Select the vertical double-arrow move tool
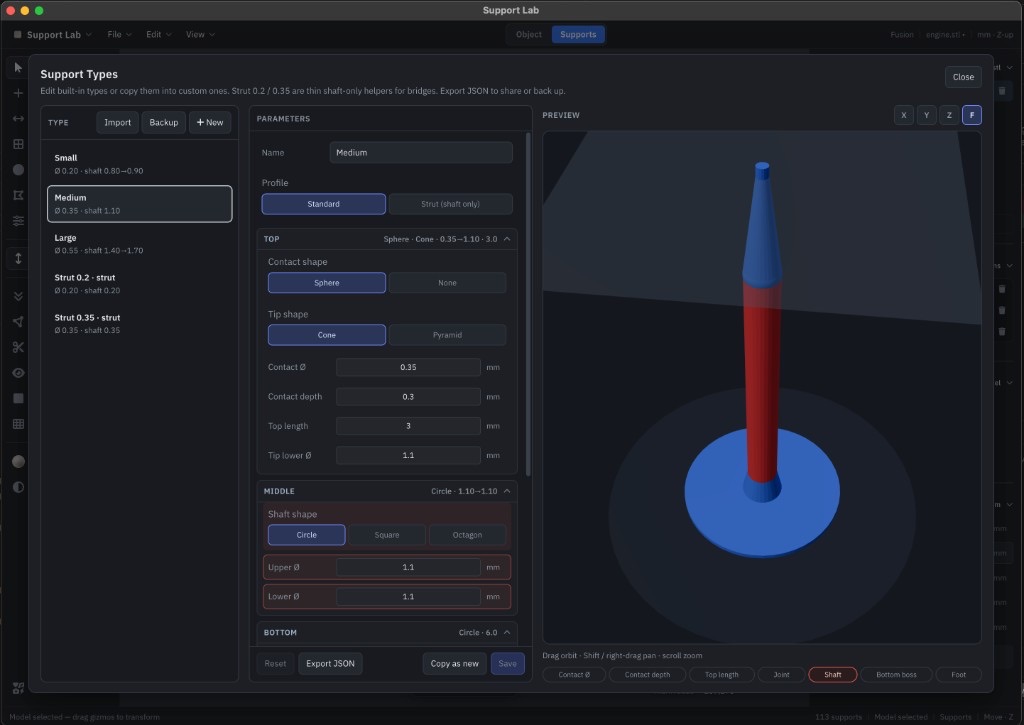This screenshot has width=1024, height=725. (x=18, y=259)
